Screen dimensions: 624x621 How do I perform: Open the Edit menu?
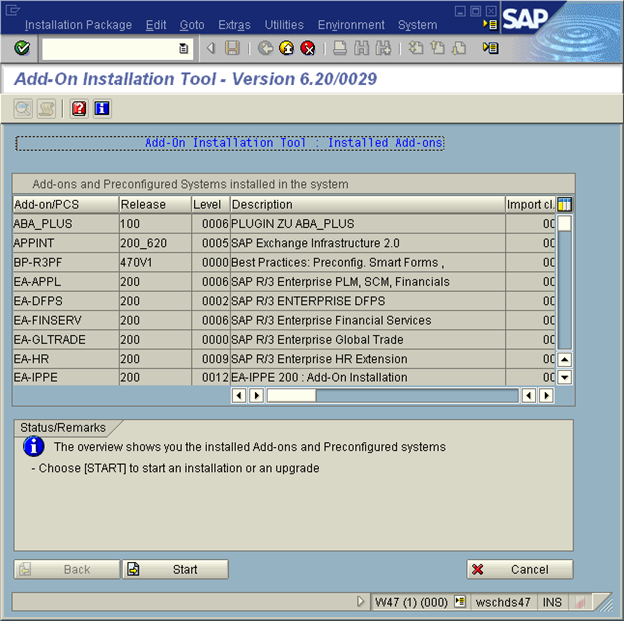click(156, 25)
